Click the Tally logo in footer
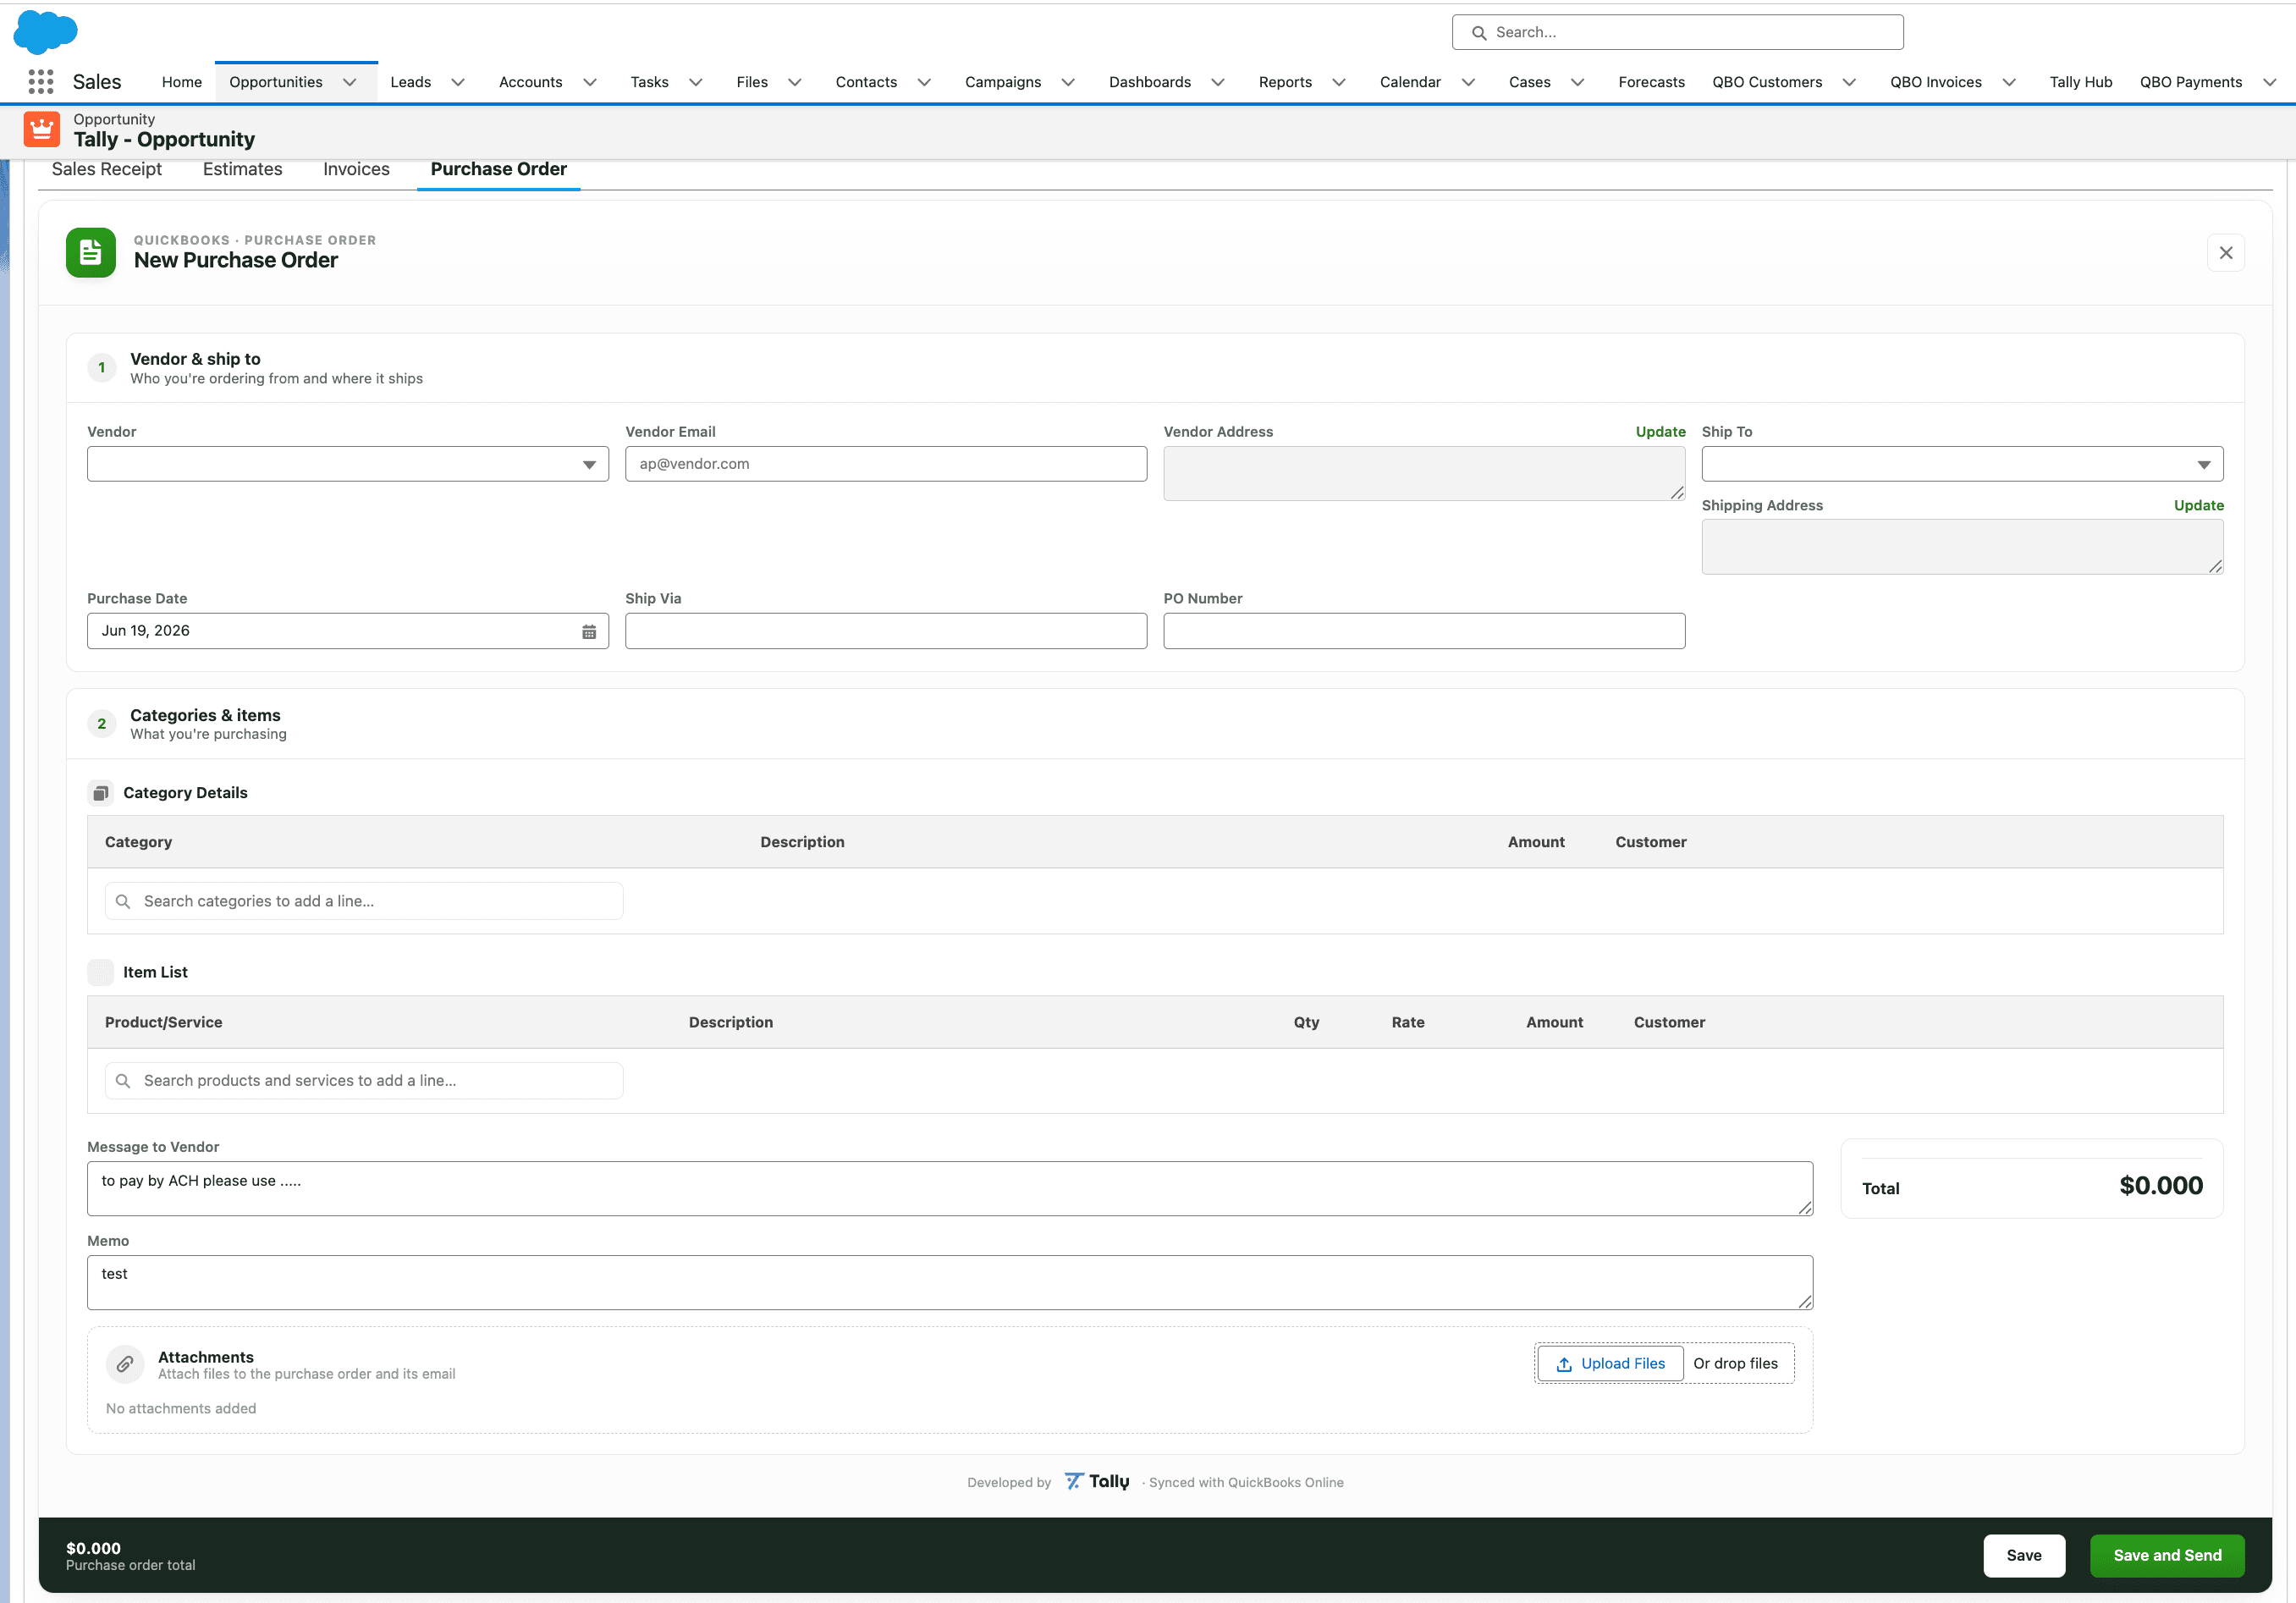The image size is (2296, 1603). pos(1097,1481)
